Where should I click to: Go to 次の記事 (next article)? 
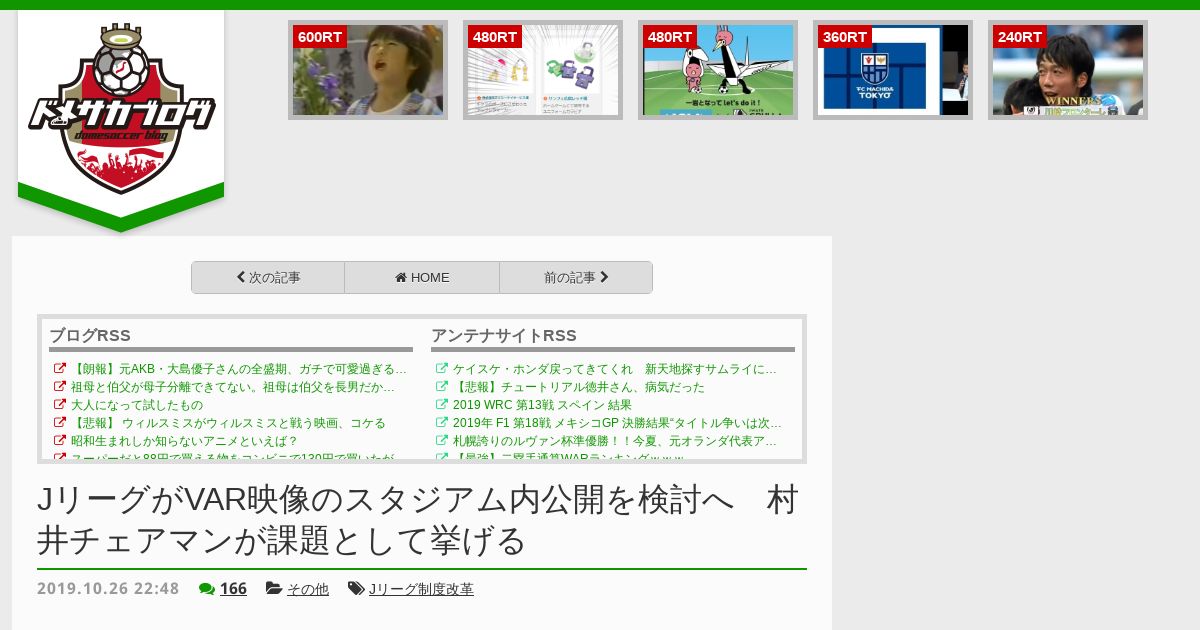pyautogui.click(x=268, y=278)
